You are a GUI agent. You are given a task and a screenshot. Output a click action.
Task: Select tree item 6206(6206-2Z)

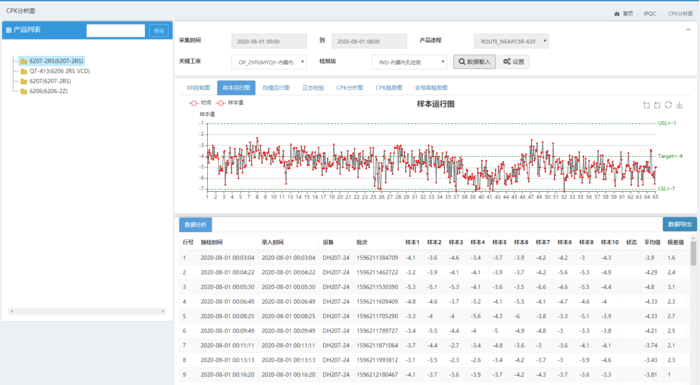(49, 91)
